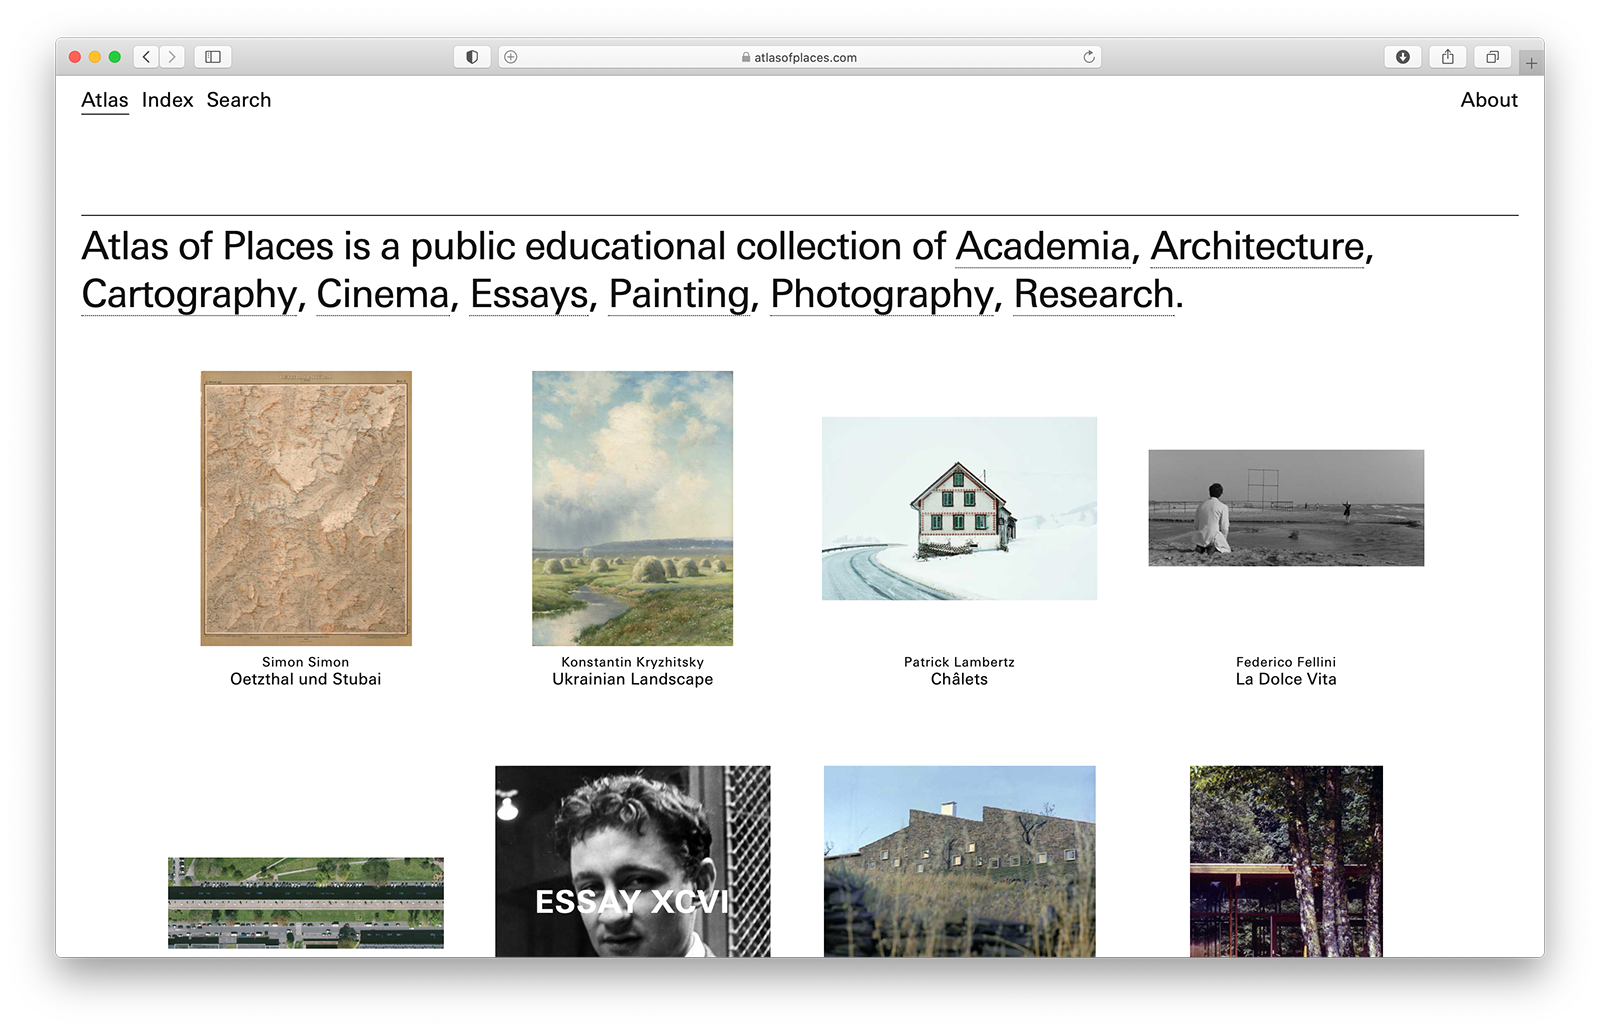Follow the Academia category link
The height and width of the screenshot is (1031, 1600).
pos(1043,246)
